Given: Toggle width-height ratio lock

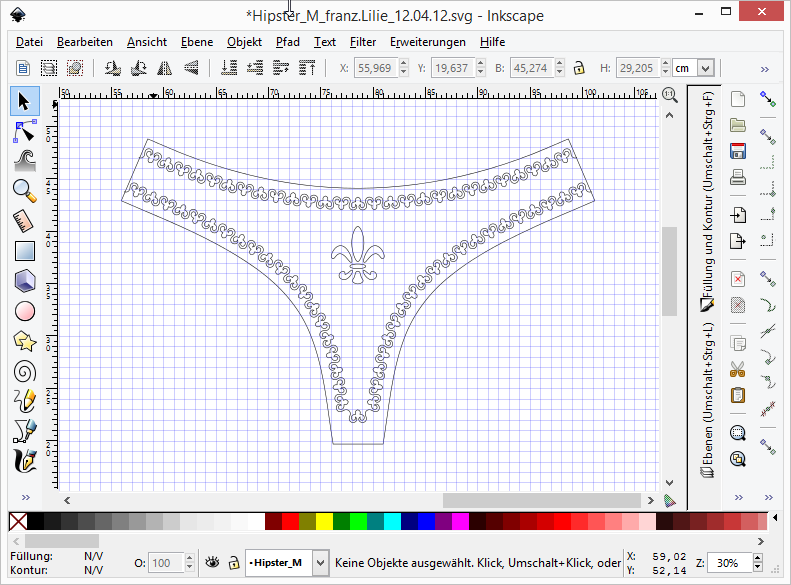Looking at the screenshot, I should point(578,68).
